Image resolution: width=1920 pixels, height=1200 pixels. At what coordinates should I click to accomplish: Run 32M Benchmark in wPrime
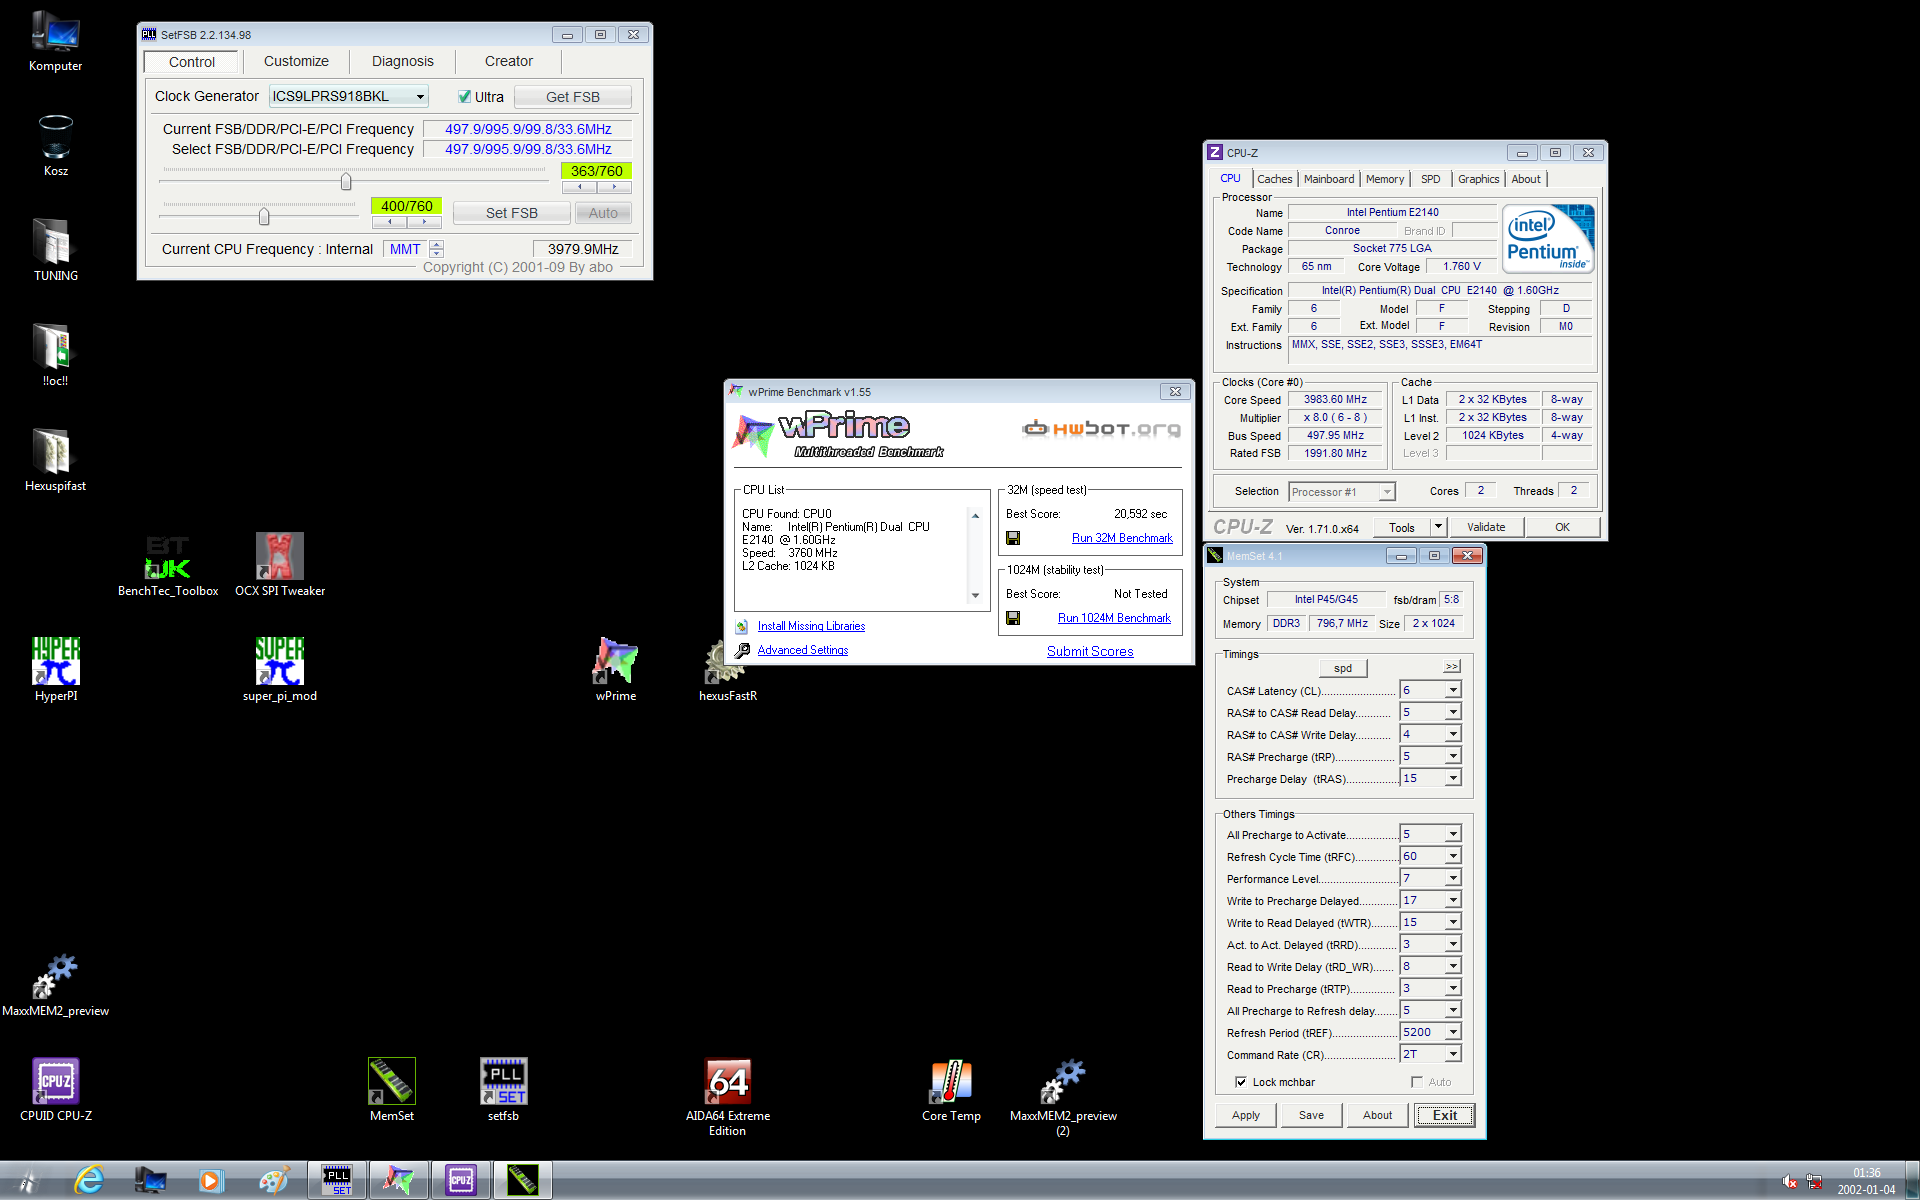point(1122,538)
